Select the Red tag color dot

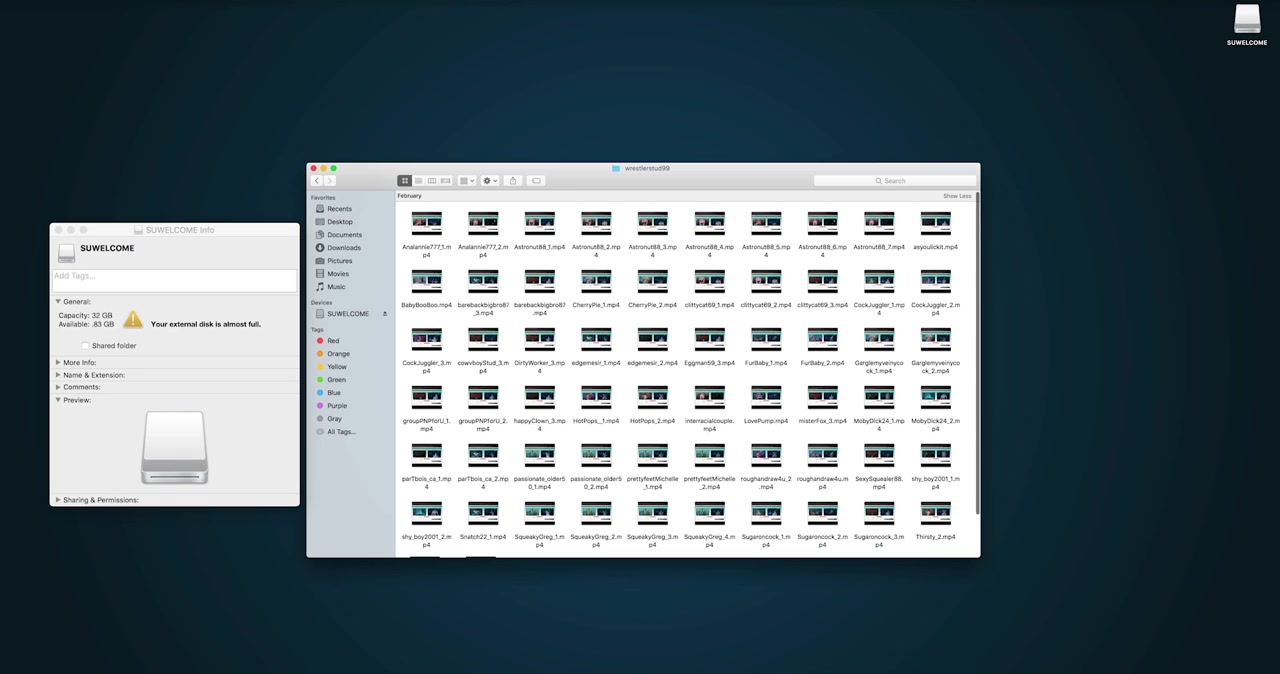tap(320, 341)
